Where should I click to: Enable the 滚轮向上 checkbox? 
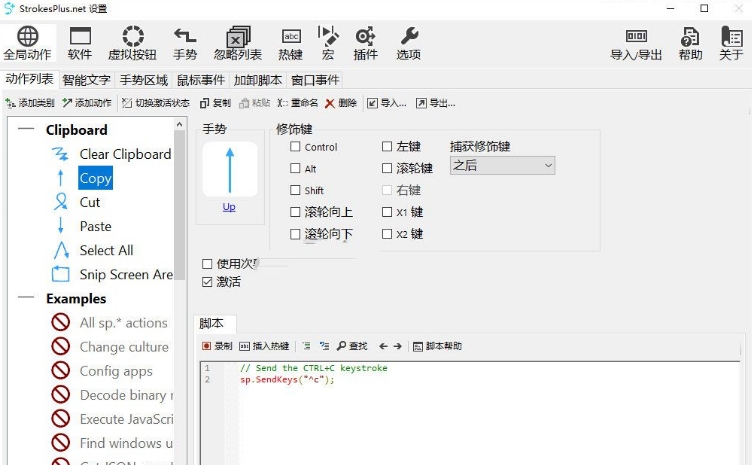point(295,212)
